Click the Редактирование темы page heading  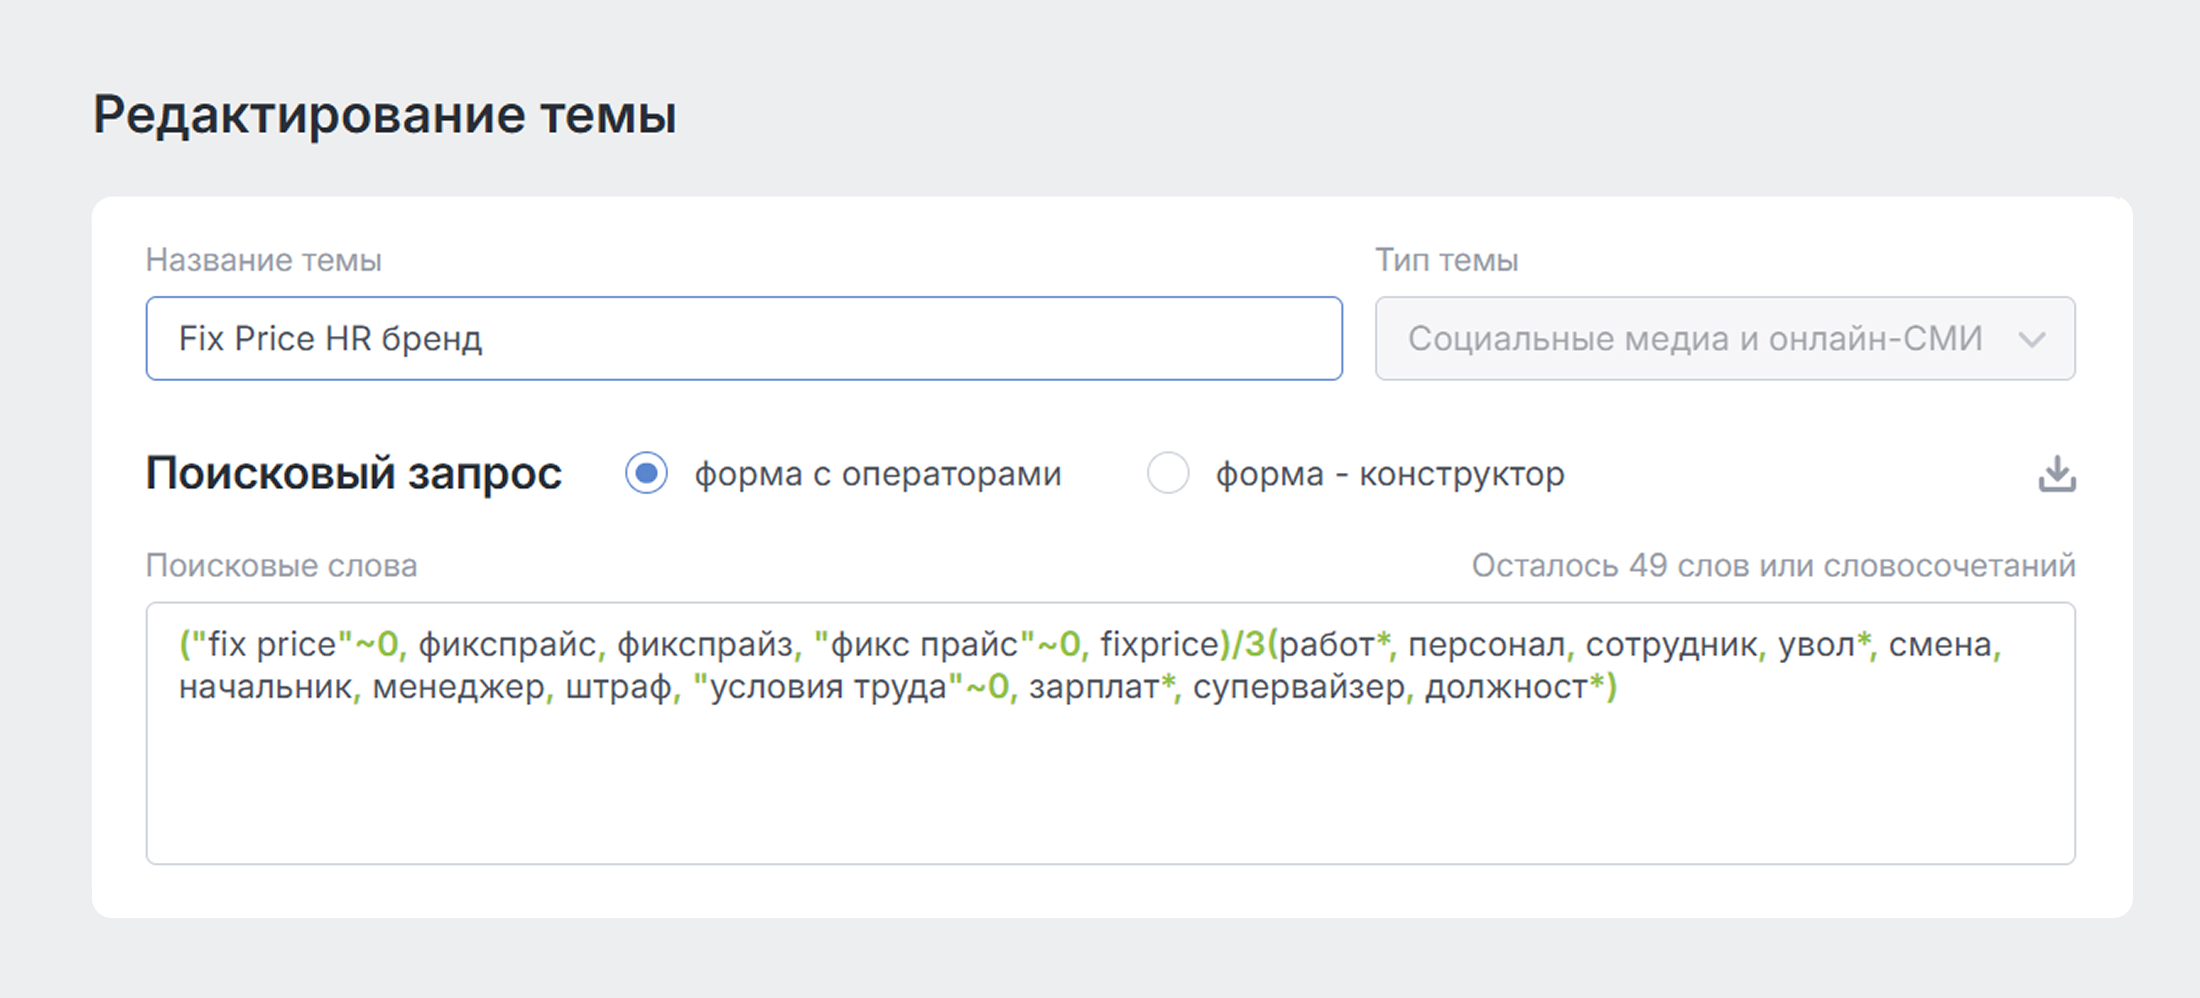point(384,115)
